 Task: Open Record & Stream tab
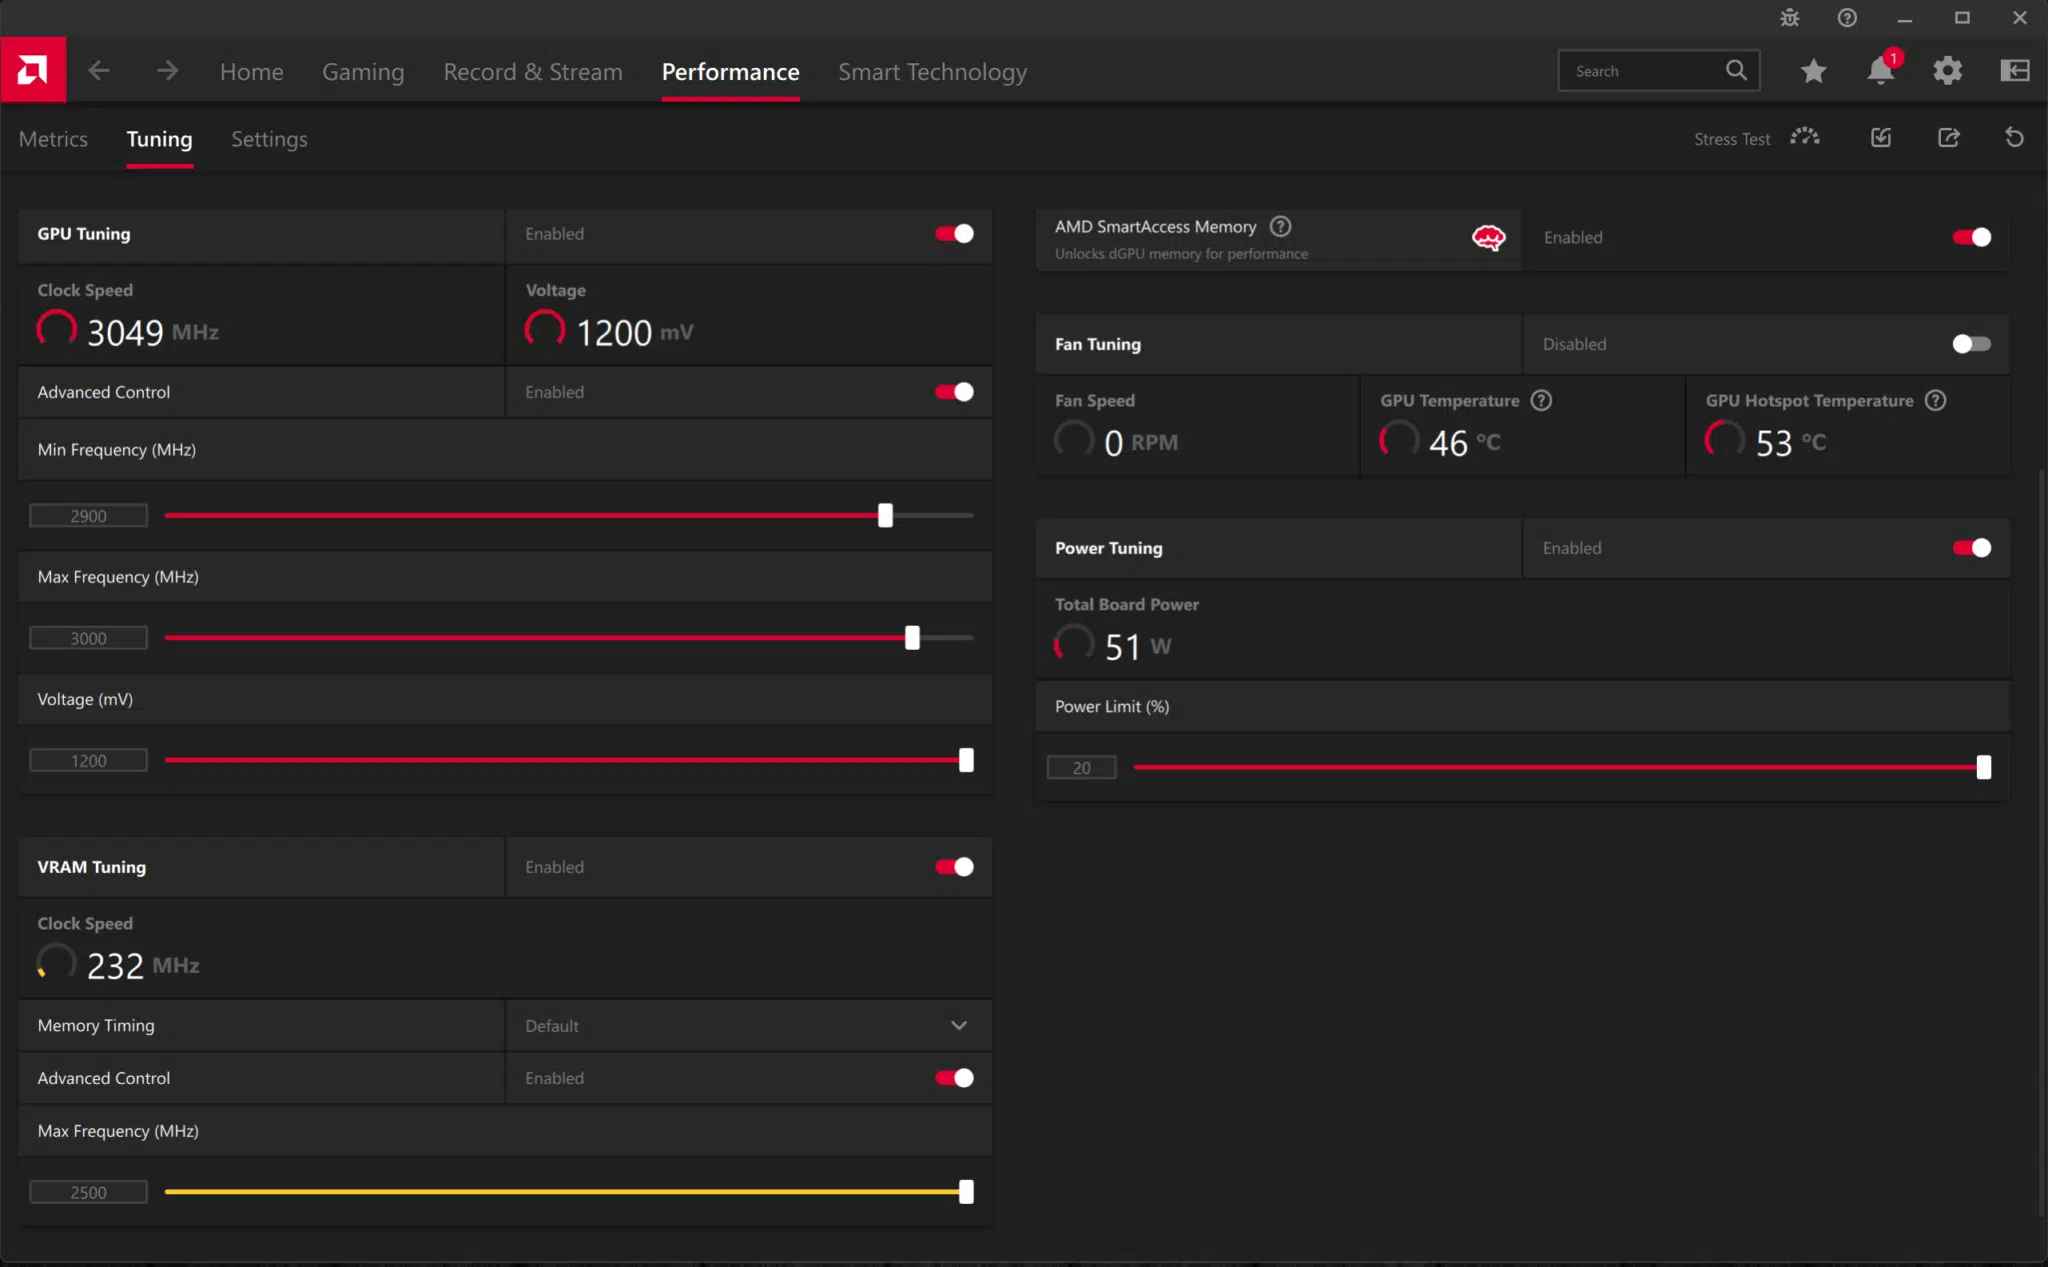coord(533,72)
